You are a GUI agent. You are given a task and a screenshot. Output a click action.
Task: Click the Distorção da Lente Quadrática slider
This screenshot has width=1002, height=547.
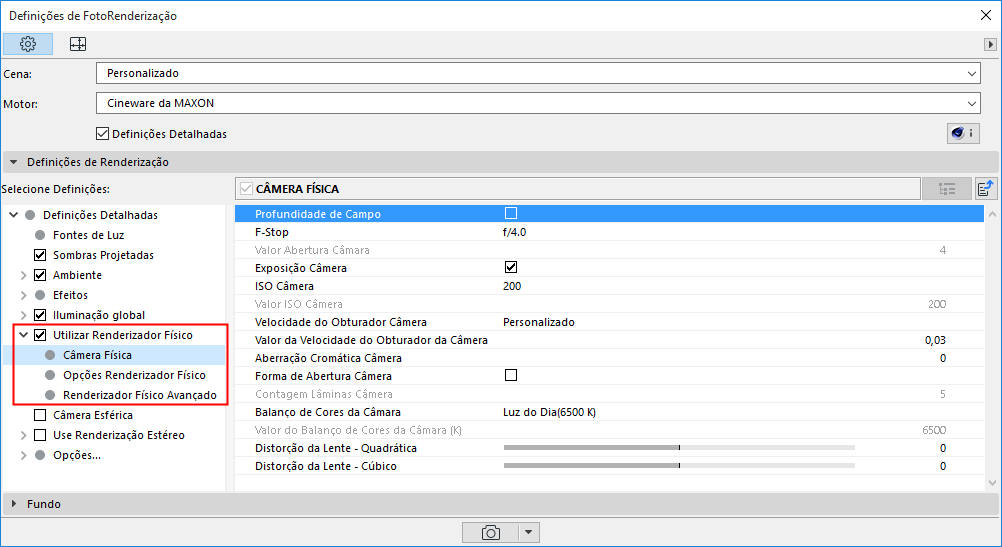[679, 448]
